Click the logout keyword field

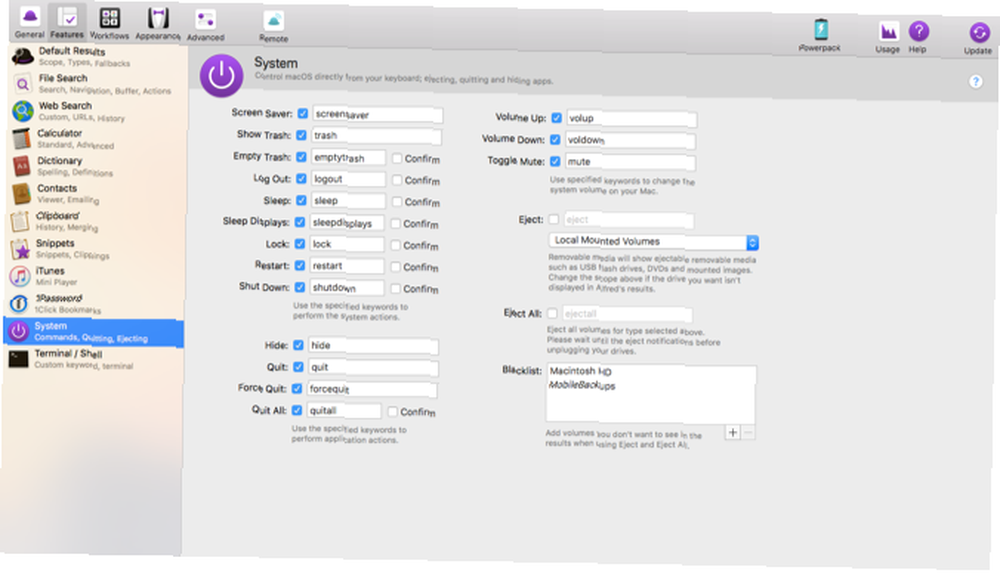(x=348, y=179)
